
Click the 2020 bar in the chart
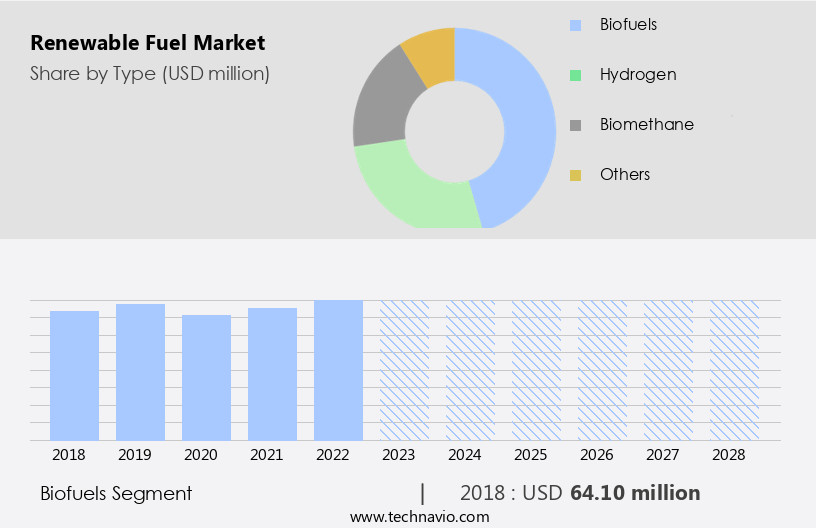point(207,377)
